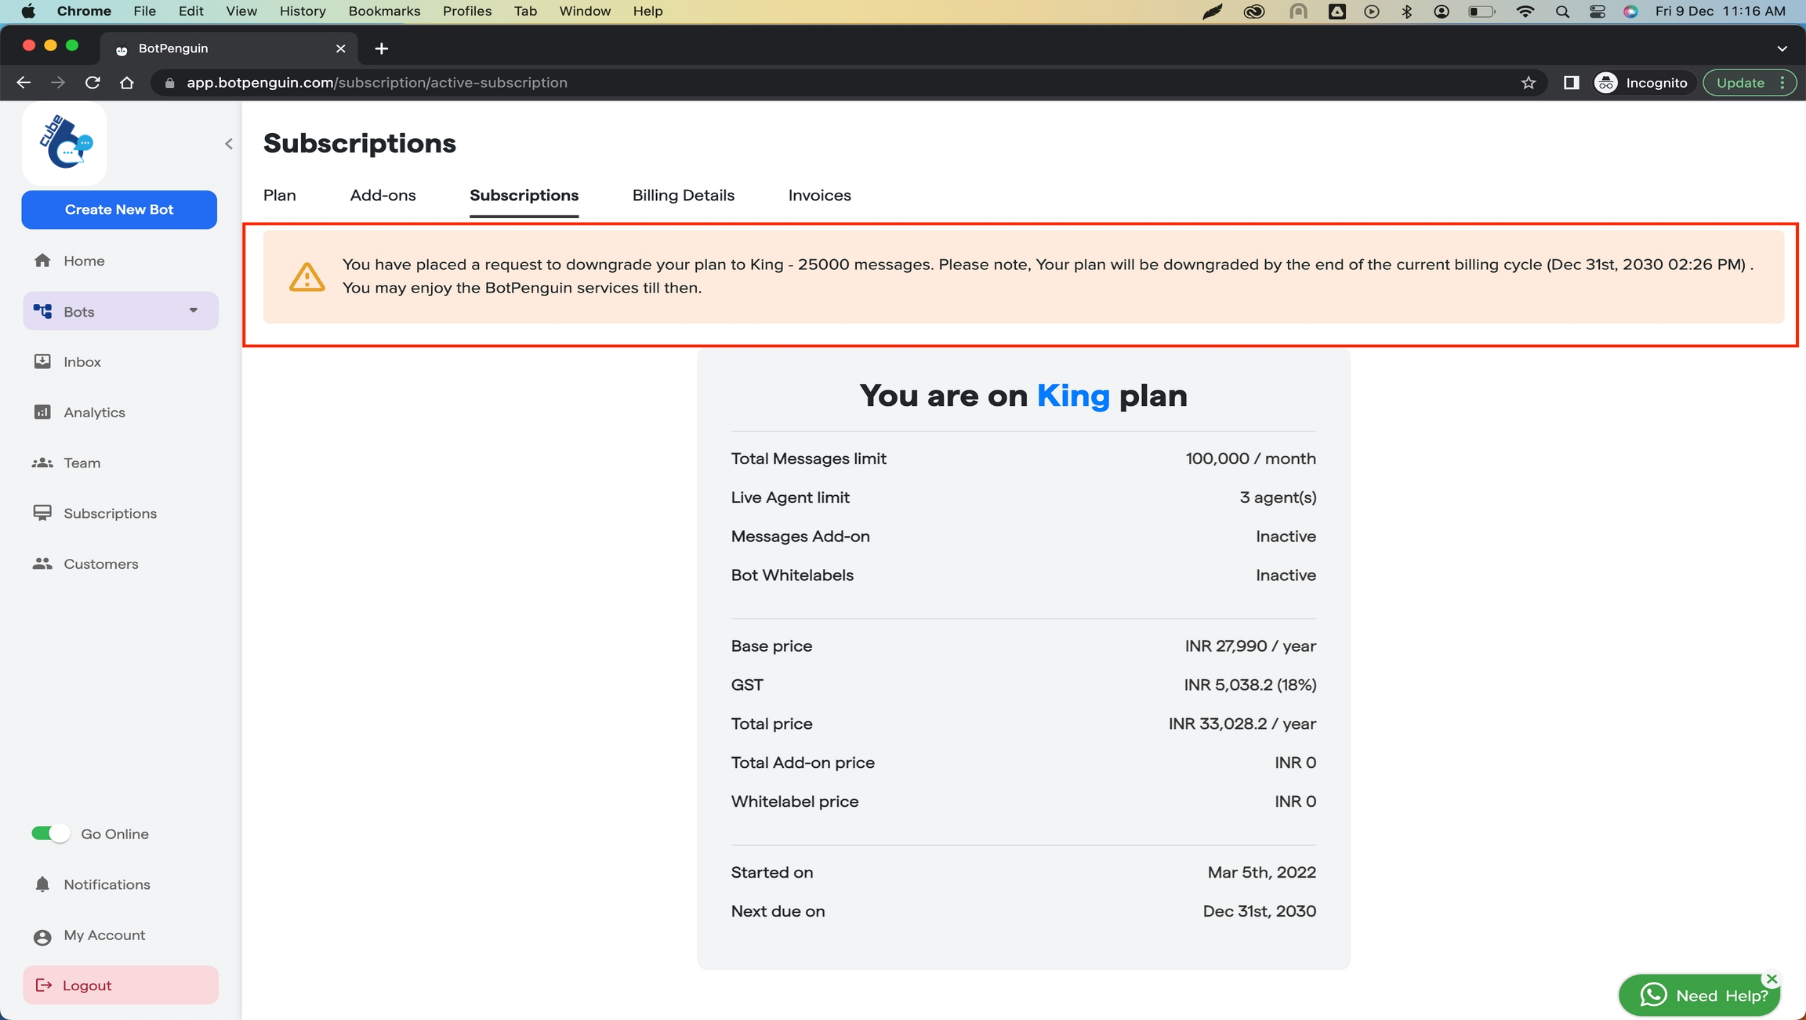Image resolution: width=1806 pixels, height=1020 pixels.
Task: Click the Home house icon
Action: [x=42, y=260]
